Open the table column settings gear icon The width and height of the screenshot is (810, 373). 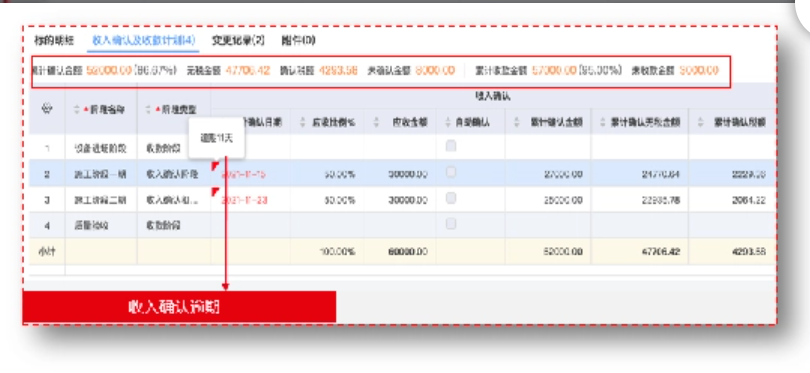46,109
